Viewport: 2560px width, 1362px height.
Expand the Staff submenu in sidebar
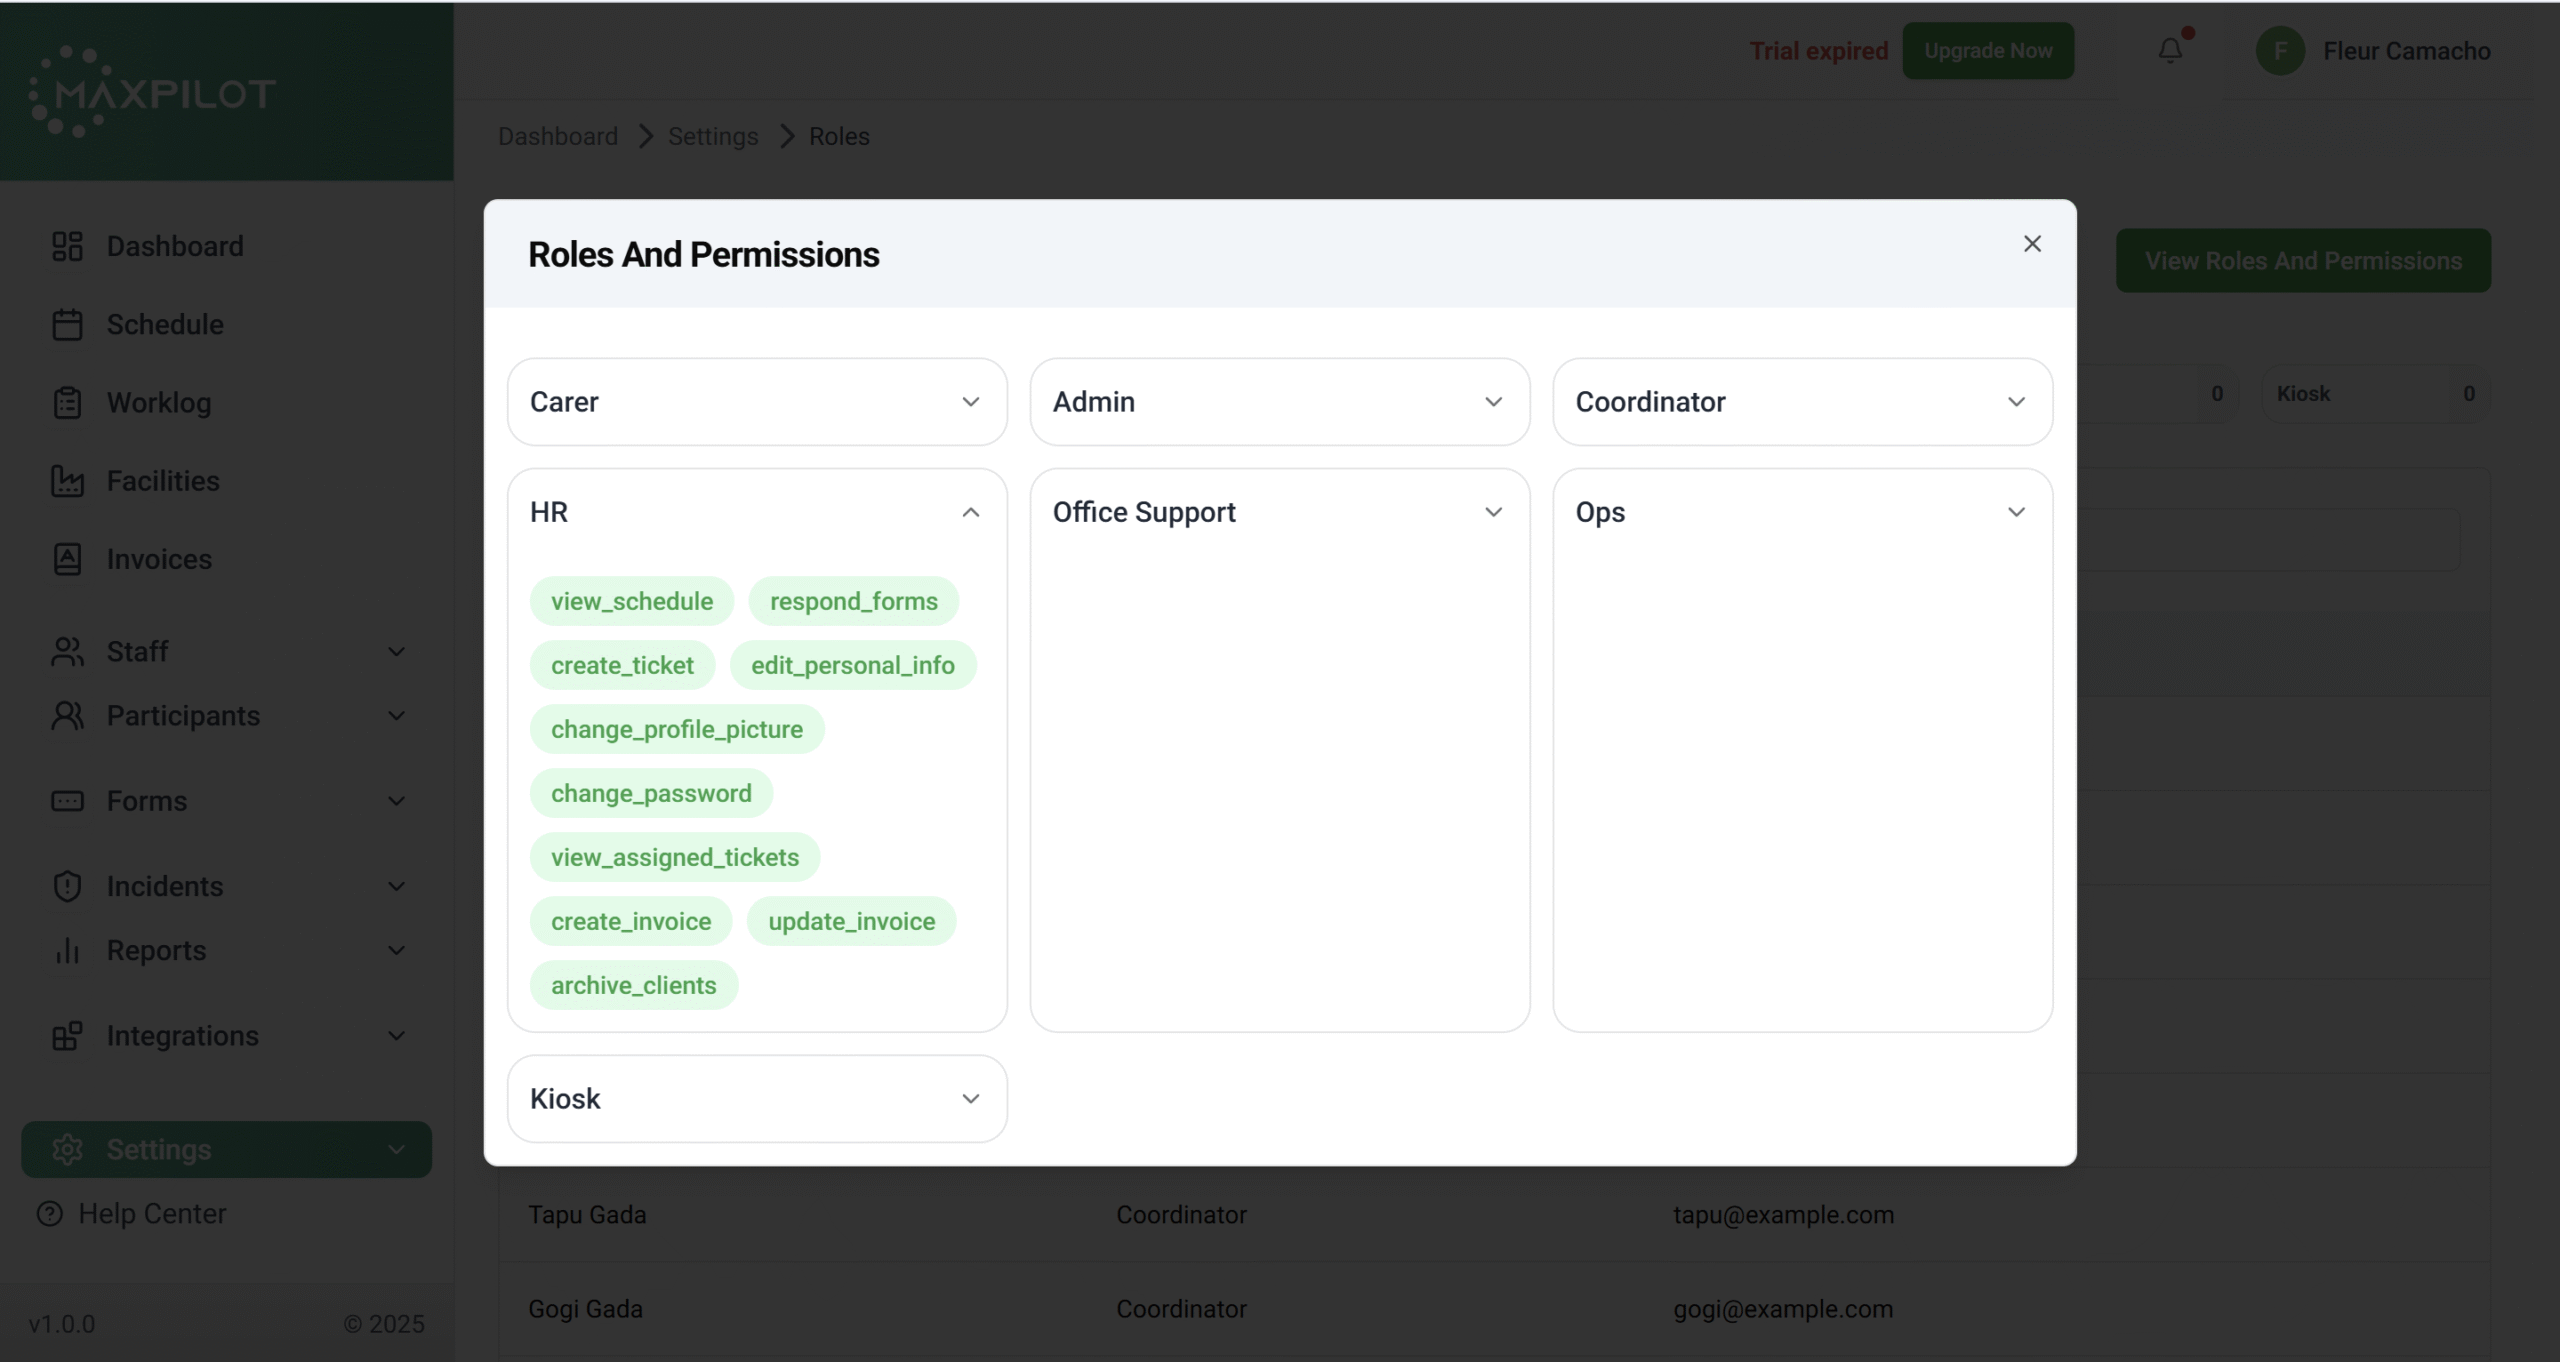pyautogui.click(x=396, y=652)
